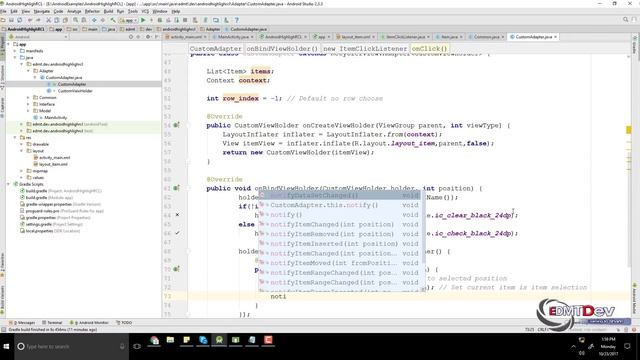
Task: Switch to the MainActivity.java editor tab
Action: pyautogui.click(x=233, y=37)
